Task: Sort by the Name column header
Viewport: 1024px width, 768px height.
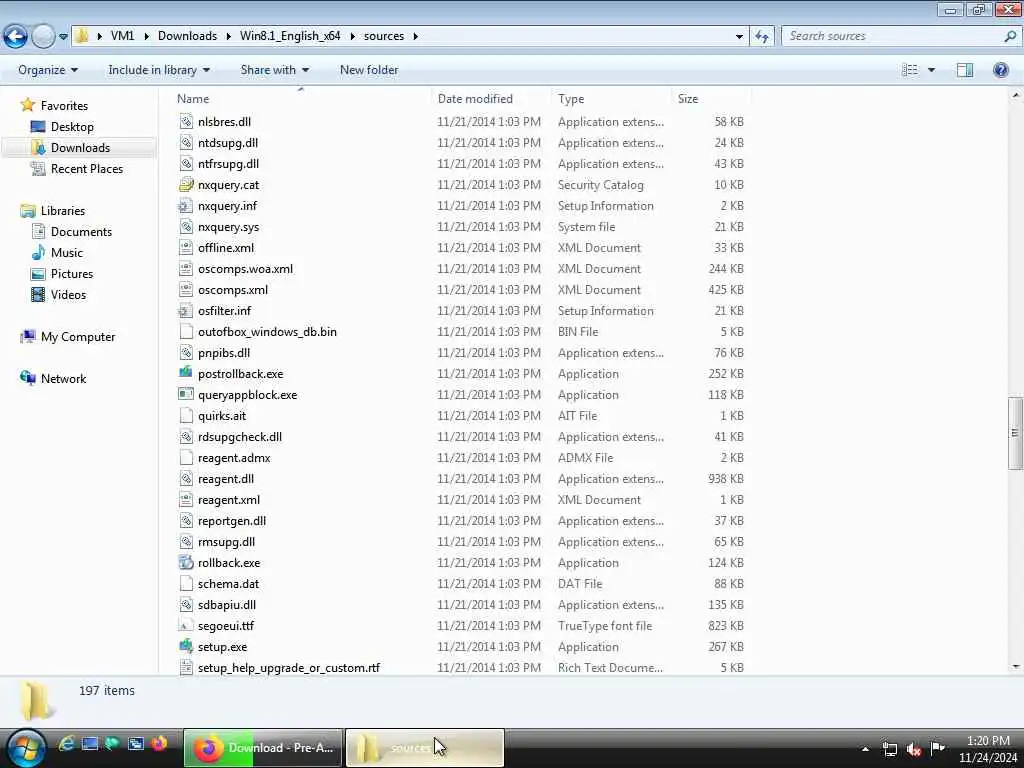Action: [x=193, y=99]
